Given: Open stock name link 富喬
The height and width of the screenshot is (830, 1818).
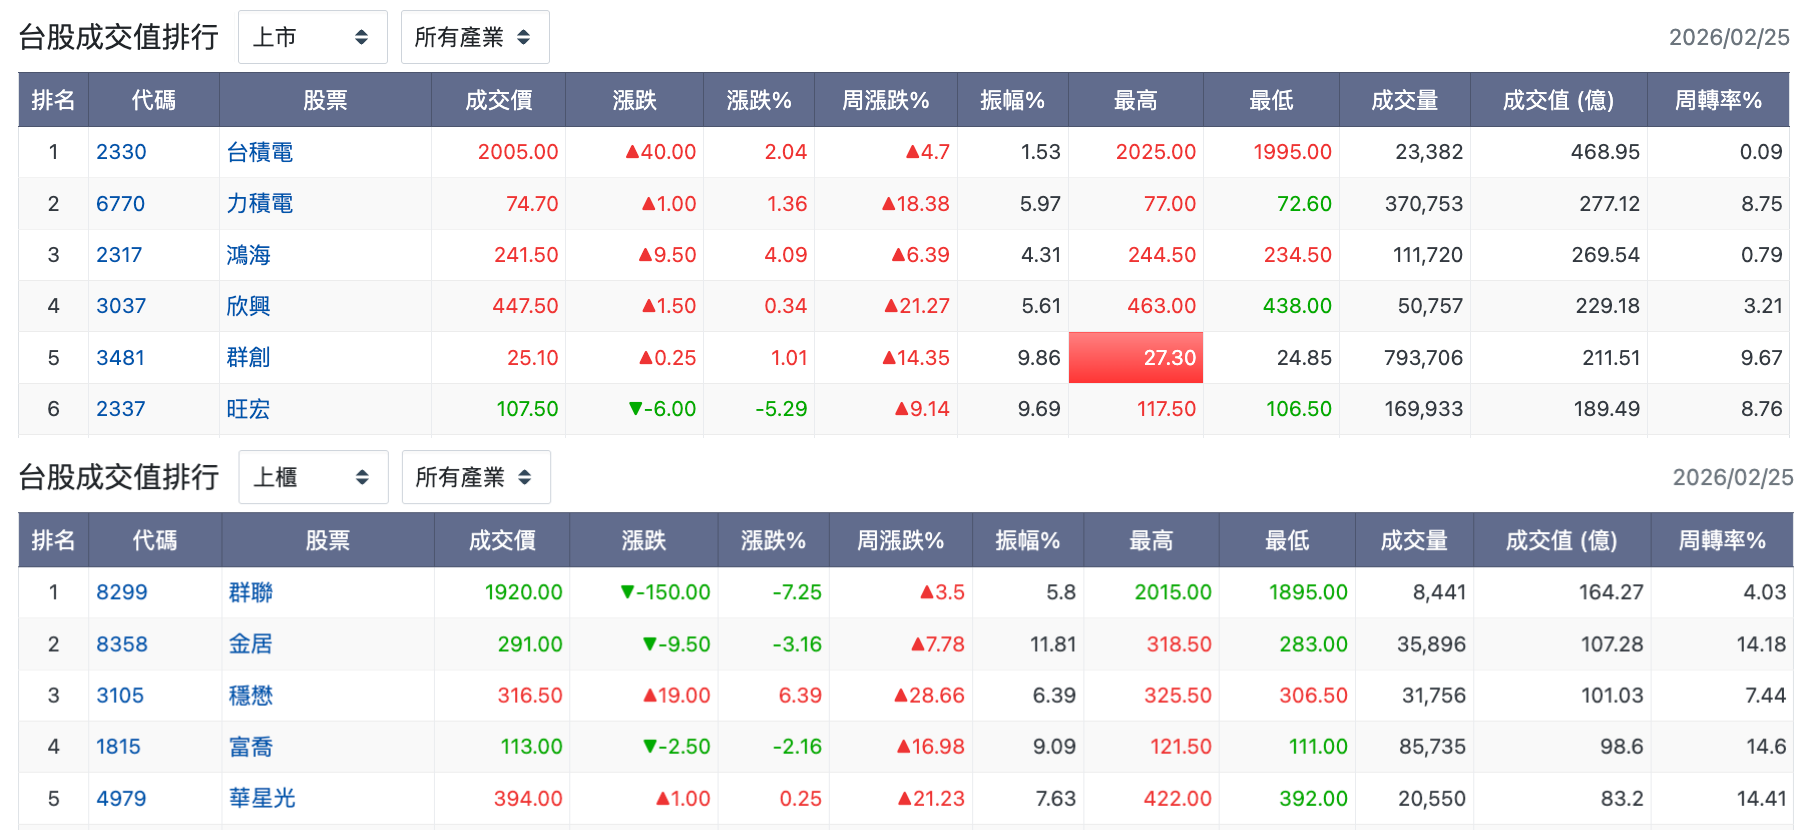Looking at the screenshot, I should click(x=251, y=746).
